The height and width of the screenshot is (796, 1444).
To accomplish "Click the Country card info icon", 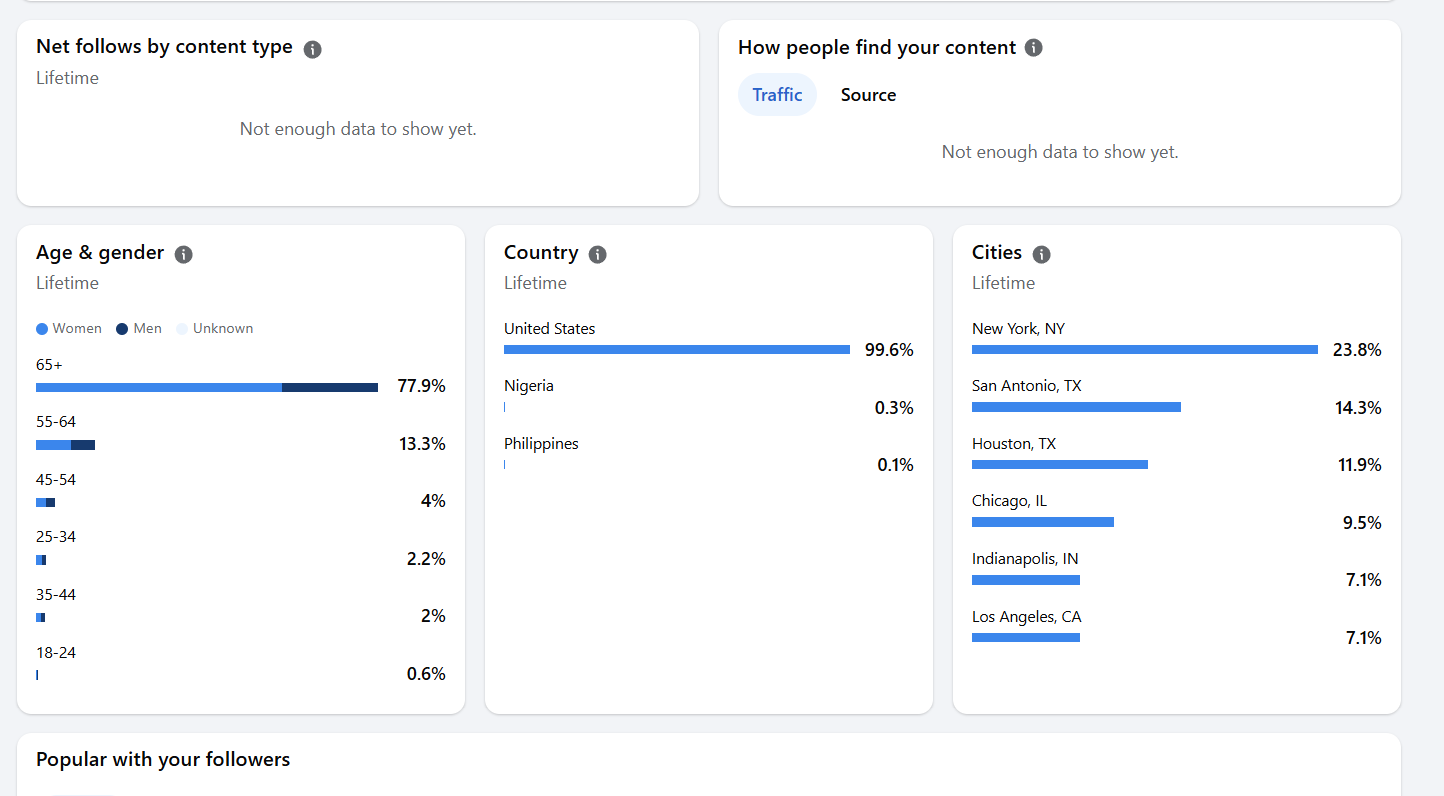I will pos(598,254).
